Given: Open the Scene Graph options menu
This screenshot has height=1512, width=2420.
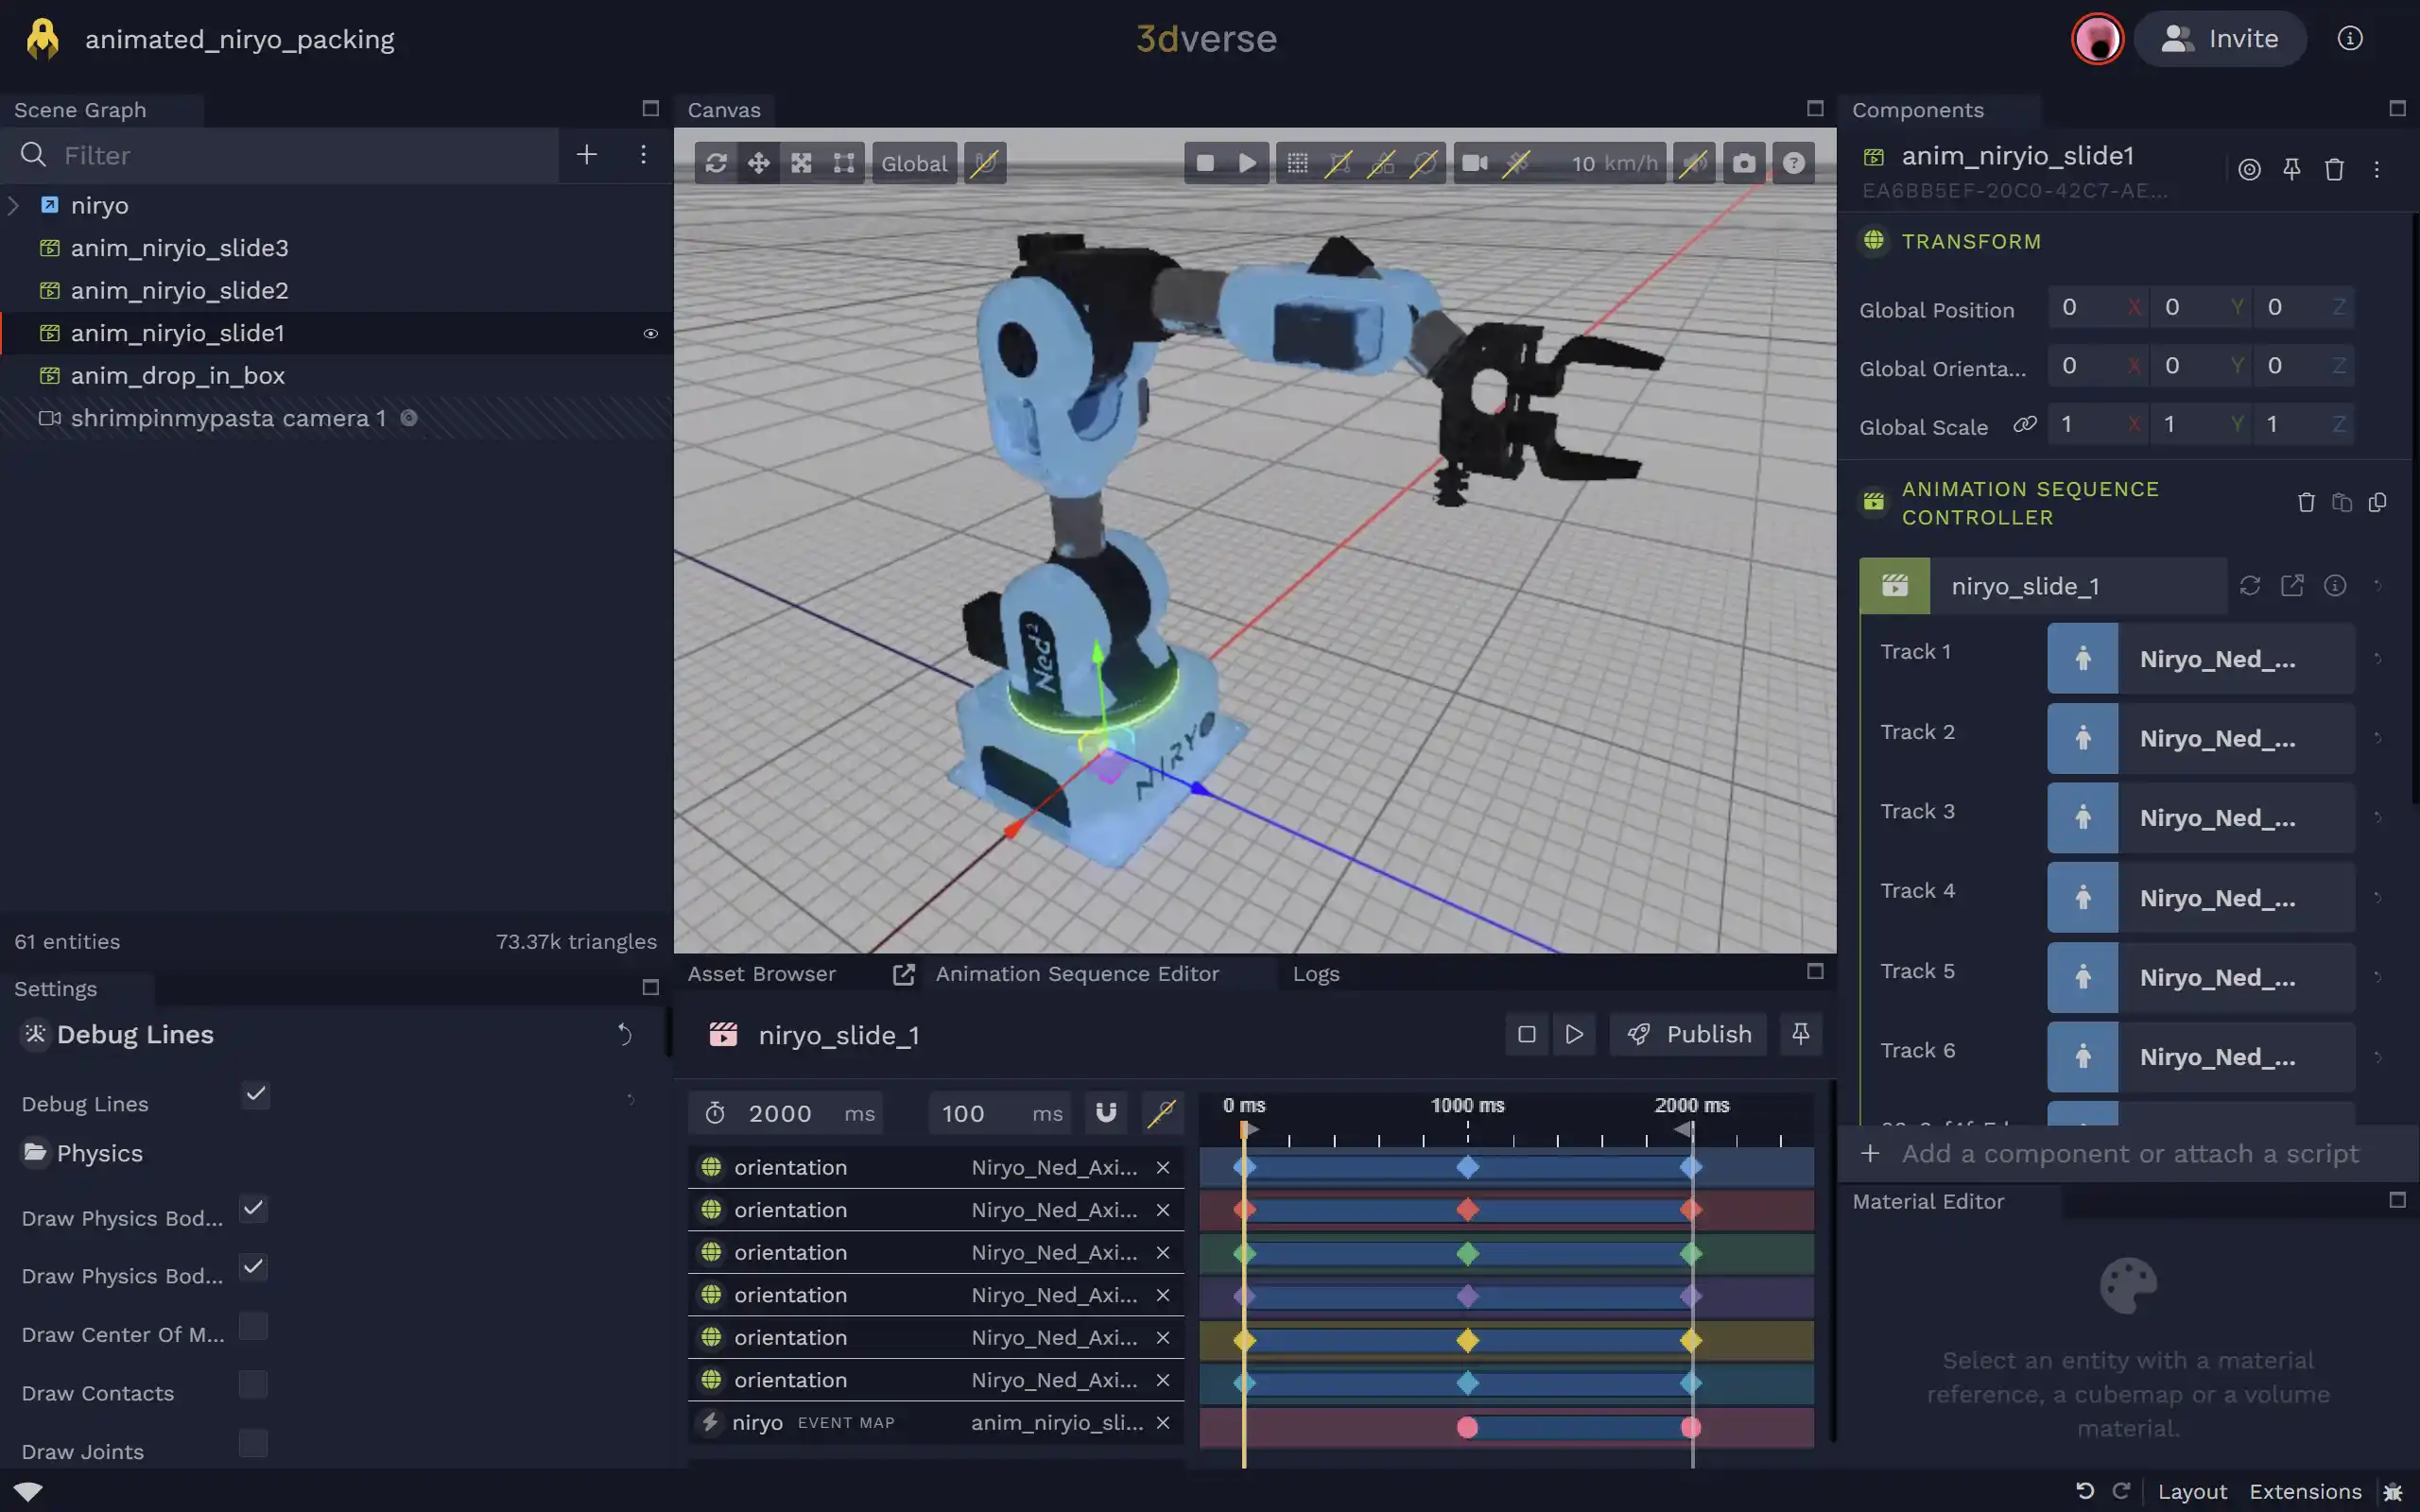Looking at the screenshot, I should click(643, 155).
